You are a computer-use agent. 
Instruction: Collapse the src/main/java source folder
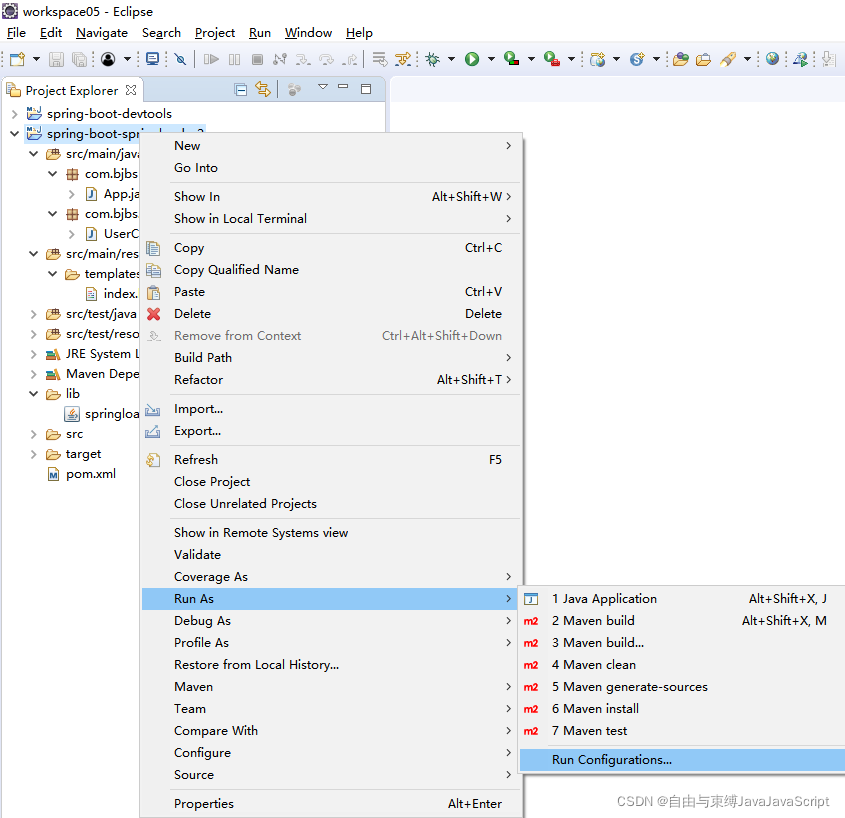click(33, 154)
